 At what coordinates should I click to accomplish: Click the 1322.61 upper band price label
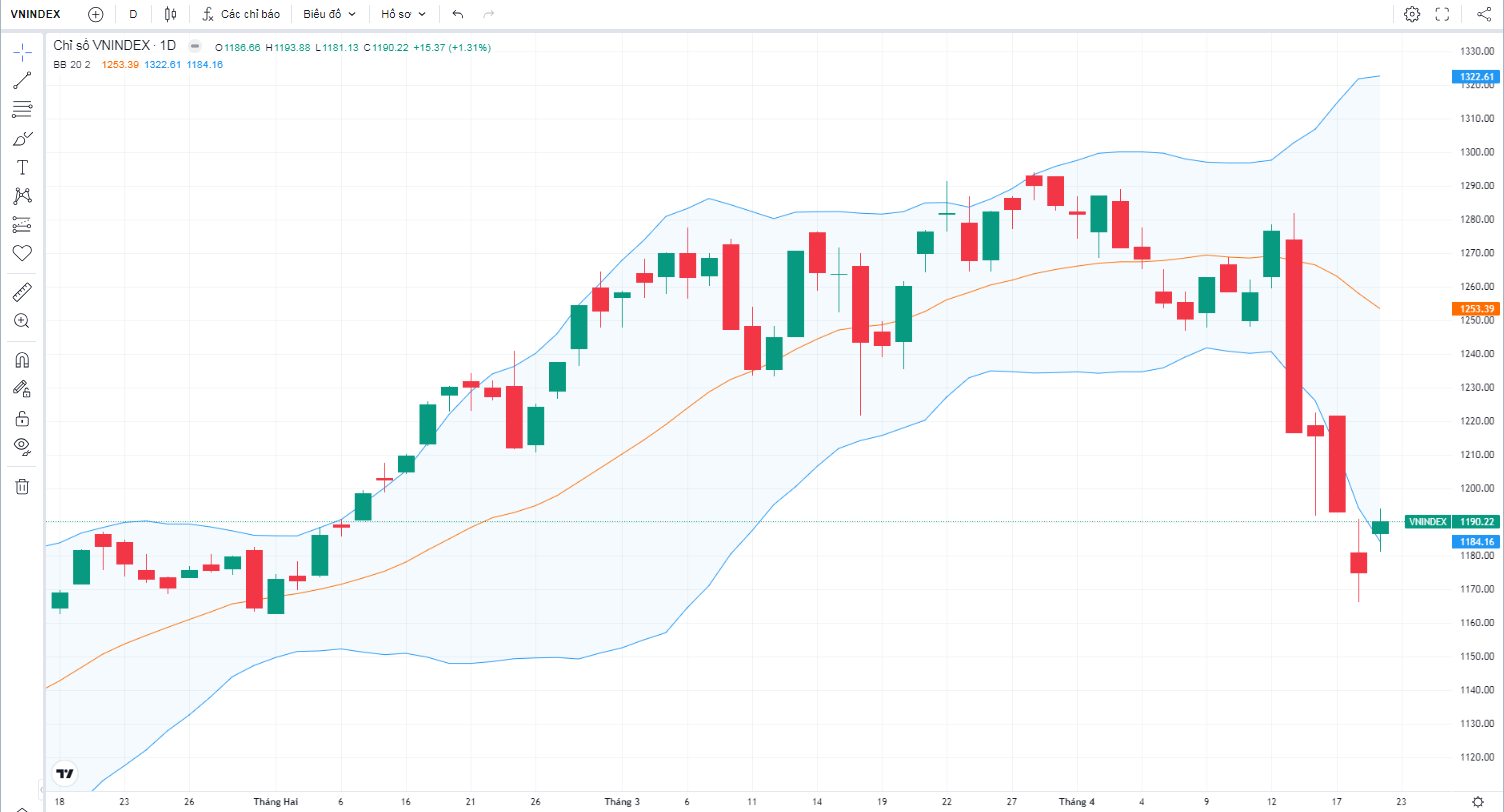click(1475, 76)
